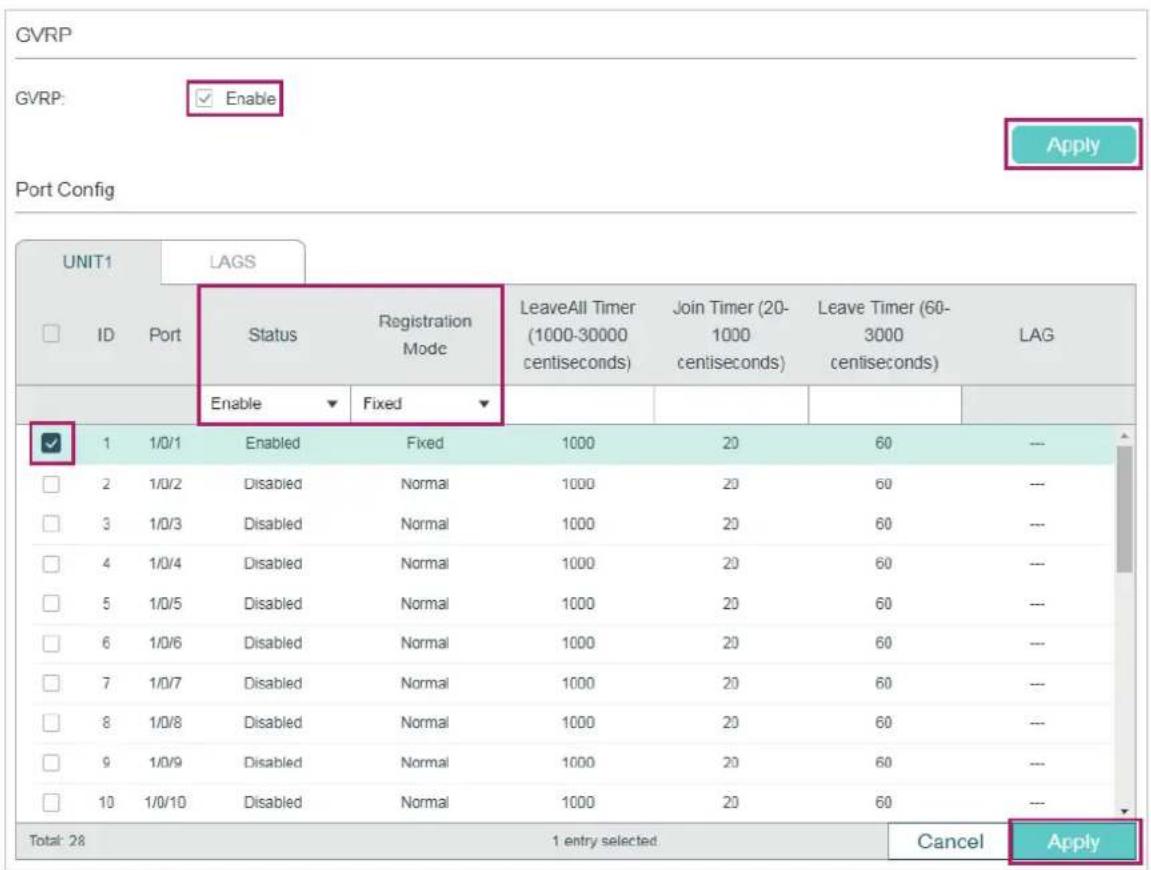Click the Normal mode cell of port 1/0/8
Screen dimensions: 1151x870
(424, 723)
